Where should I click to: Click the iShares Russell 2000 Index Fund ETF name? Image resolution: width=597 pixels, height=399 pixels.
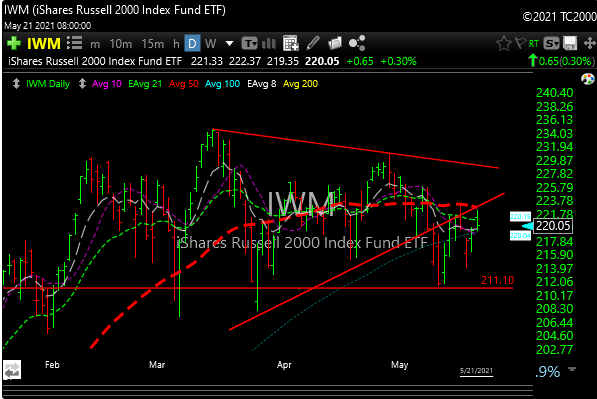(x=95, y=61)
